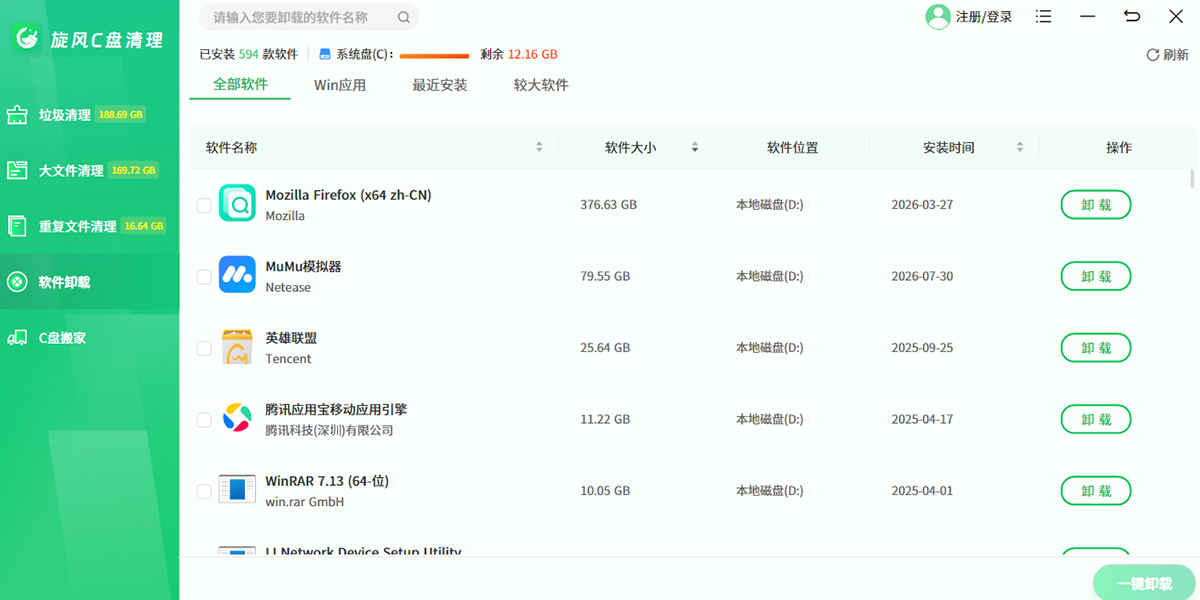
Task: Click the Netease publisher text
Action: pos(288,287)
